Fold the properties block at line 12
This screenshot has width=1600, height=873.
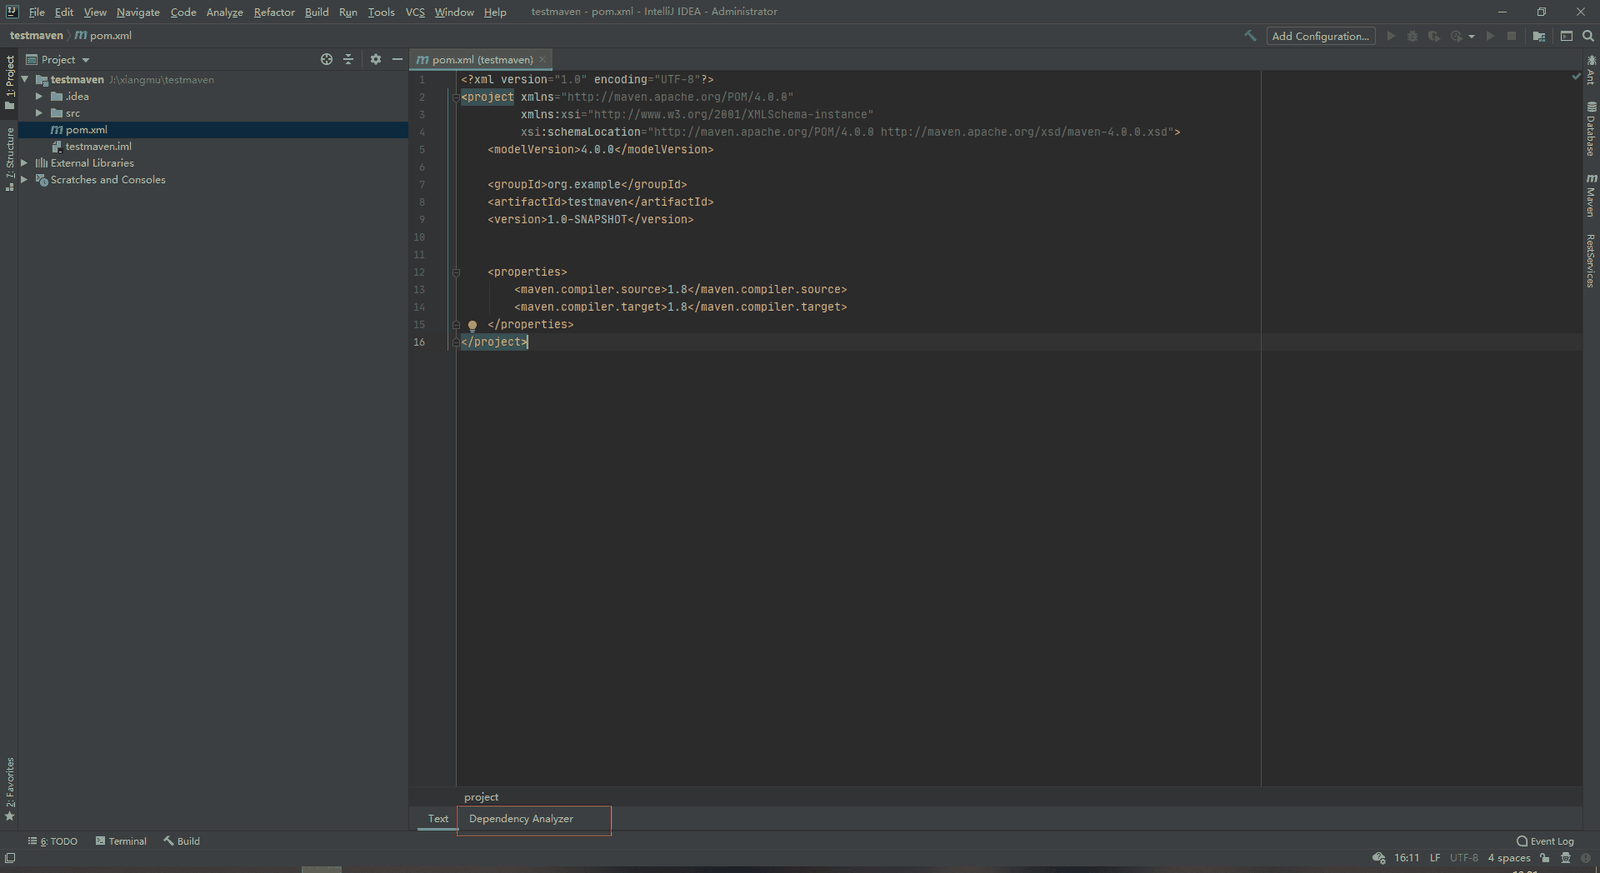456,272
